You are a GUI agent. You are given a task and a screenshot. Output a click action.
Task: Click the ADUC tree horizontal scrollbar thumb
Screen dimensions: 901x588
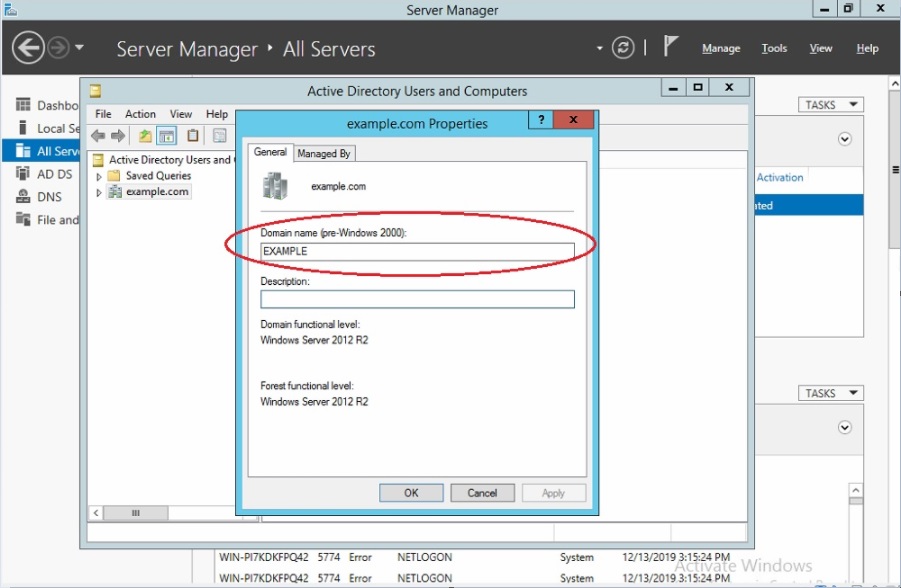tap(136, 513)
